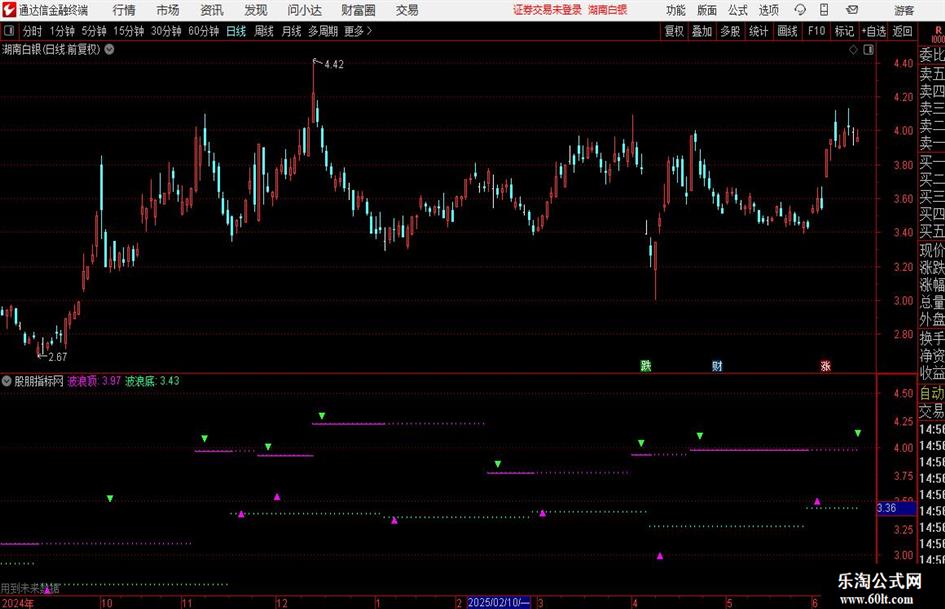Click the 通达信 red logo icon
The height and width of the screenshot is (609, 945).
[8, 10]
